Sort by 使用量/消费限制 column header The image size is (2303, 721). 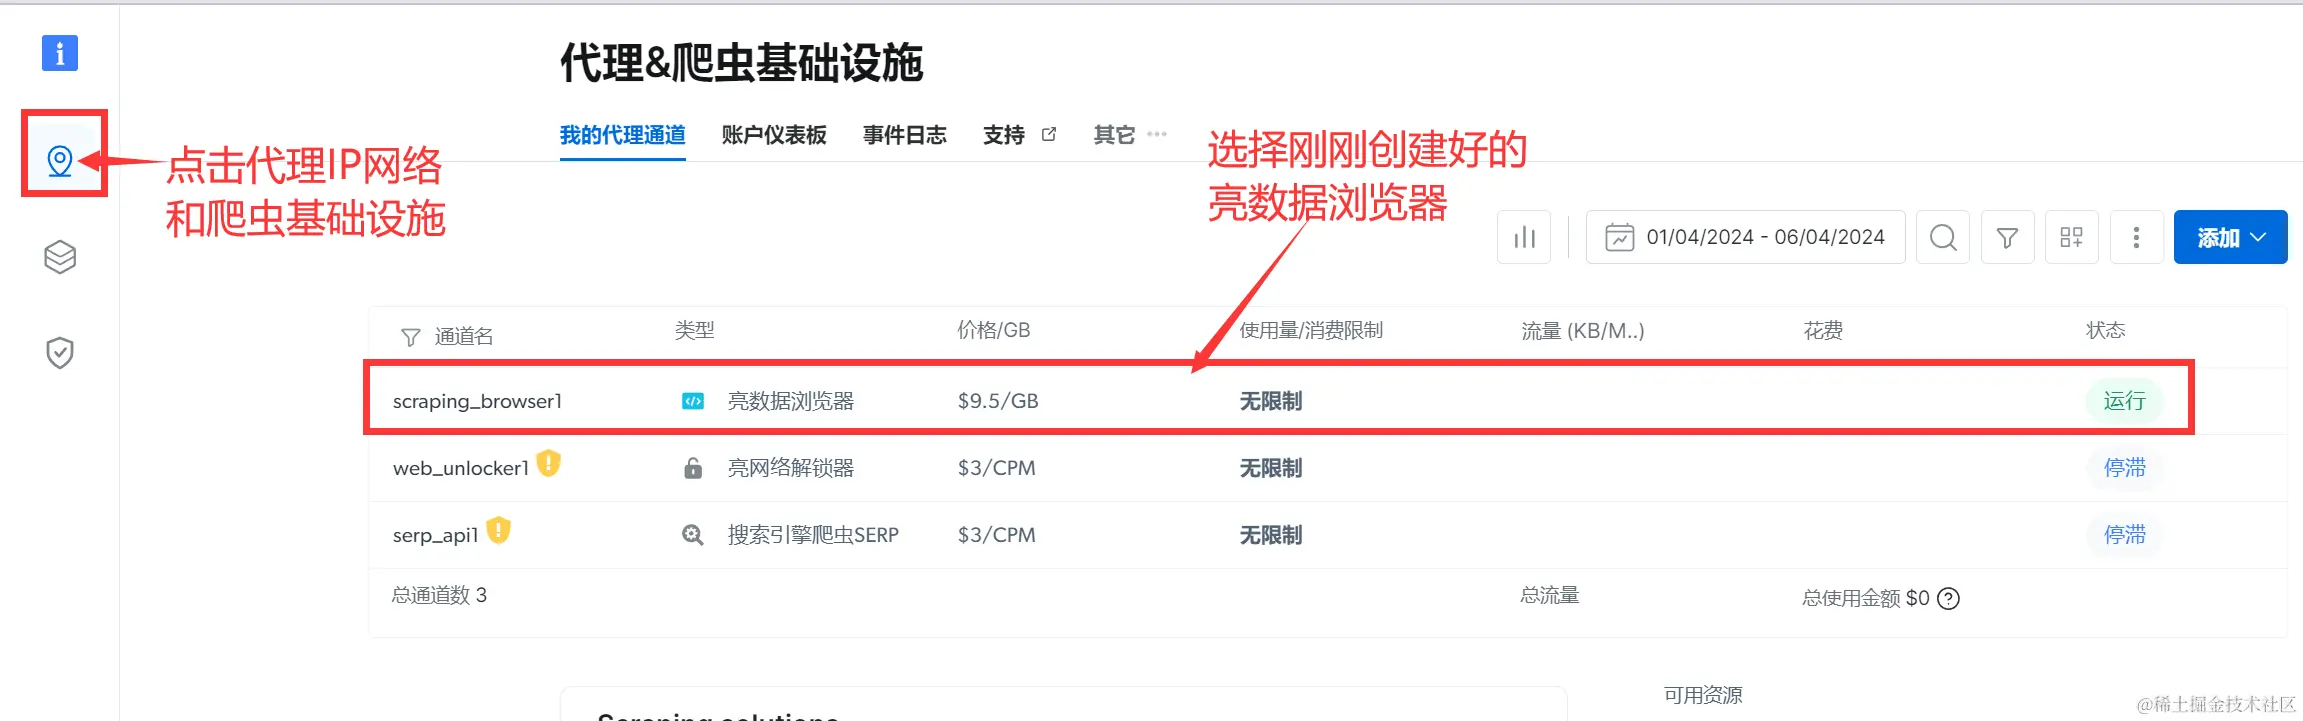click(x=1311, y=330)
